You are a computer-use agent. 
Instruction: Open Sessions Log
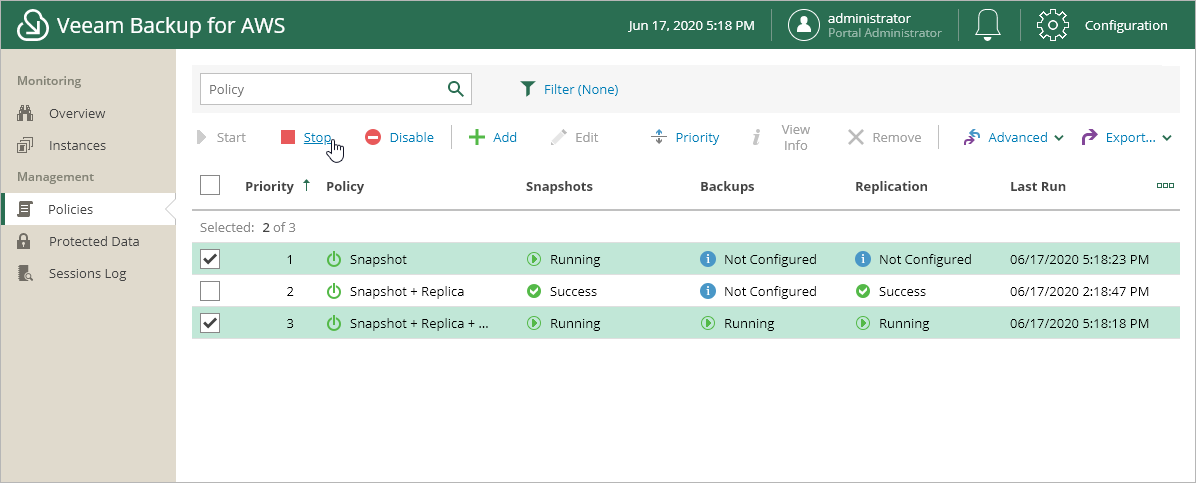[x=88, y=274]
